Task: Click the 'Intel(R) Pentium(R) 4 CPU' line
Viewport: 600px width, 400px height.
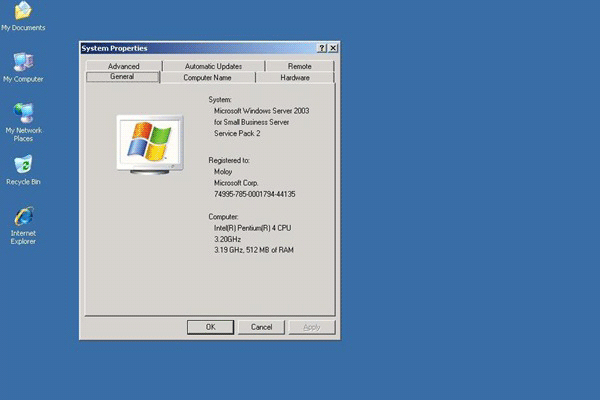Action: [253, 228]
